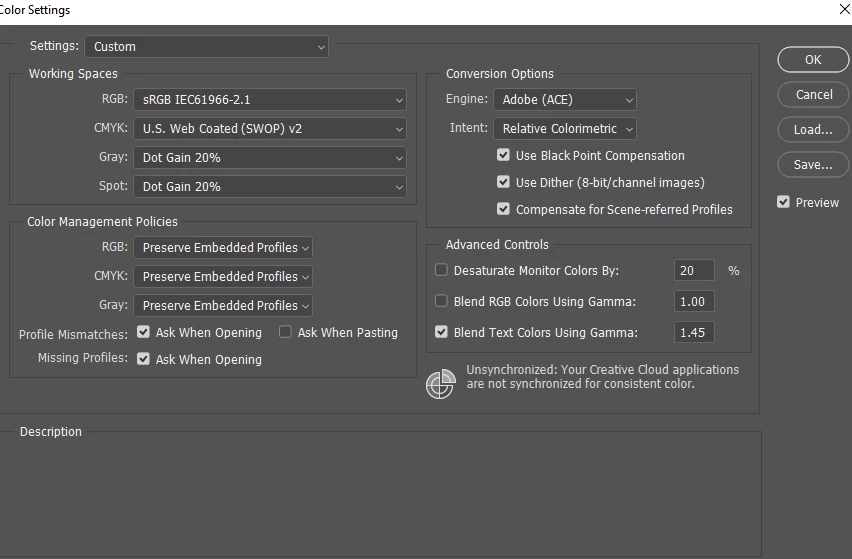The width and height of the screenshot is (852, 559).
Task: Click the Blend RGB gamma field 1.00
Action: click(694, 302)
